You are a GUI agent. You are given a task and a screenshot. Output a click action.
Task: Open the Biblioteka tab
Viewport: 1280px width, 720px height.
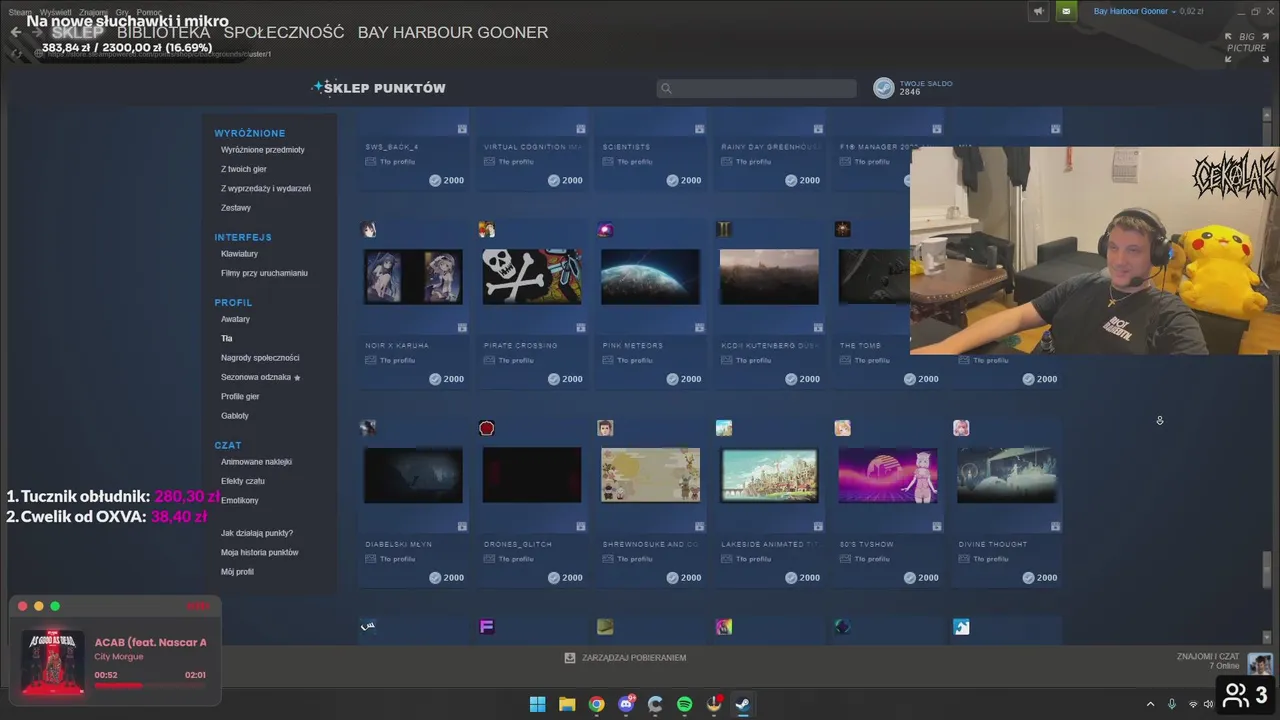click(x=163, y=32)
